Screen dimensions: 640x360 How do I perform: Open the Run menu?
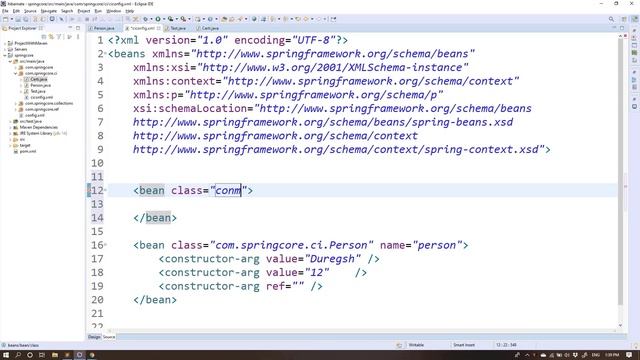[98, 11]
